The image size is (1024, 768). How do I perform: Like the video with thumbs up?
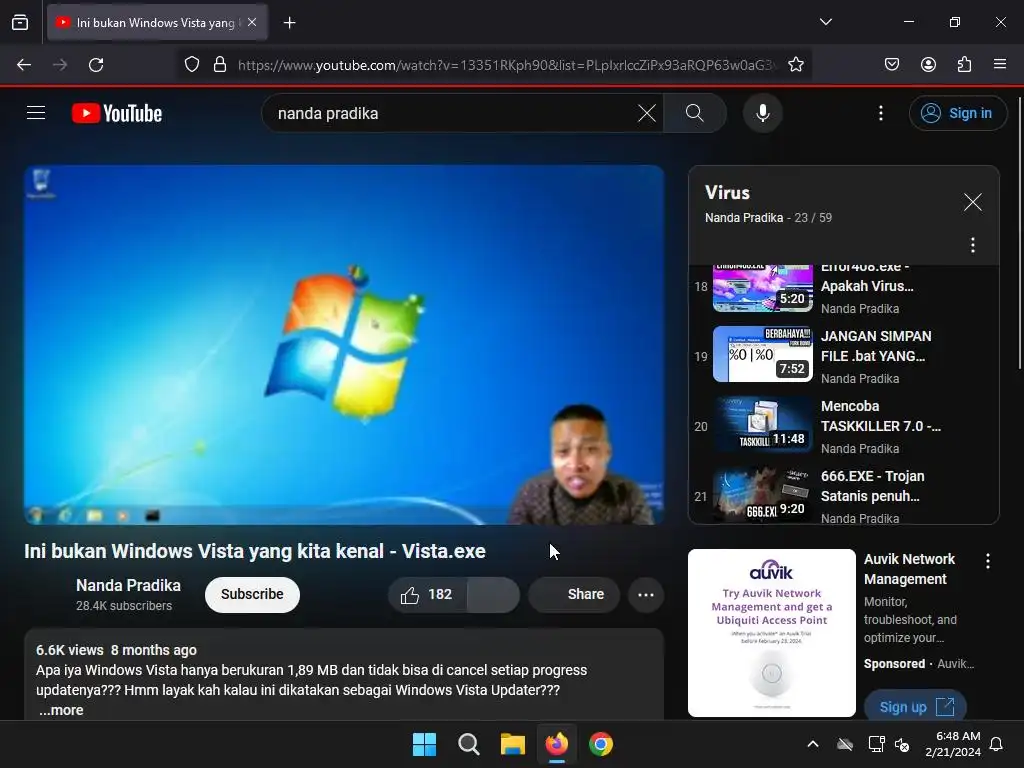428,594
